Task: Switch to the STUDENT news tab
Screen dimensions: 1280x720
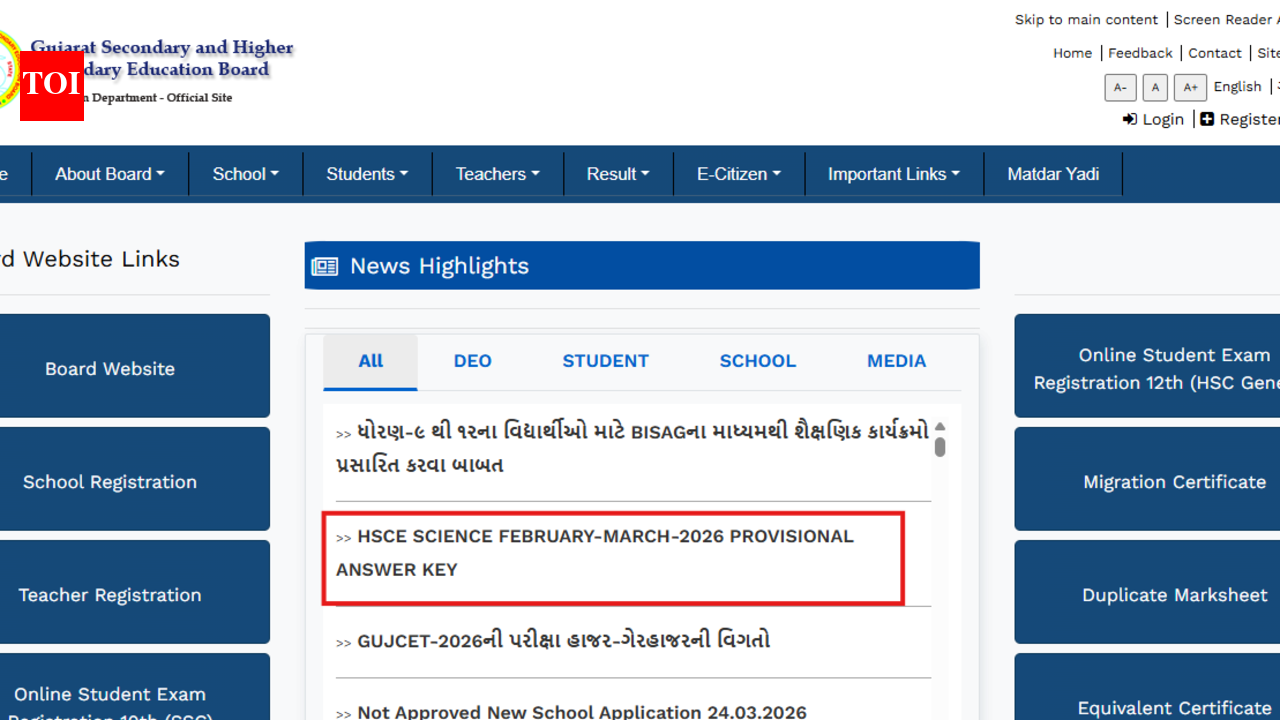Action: click(x=605, y=361)
